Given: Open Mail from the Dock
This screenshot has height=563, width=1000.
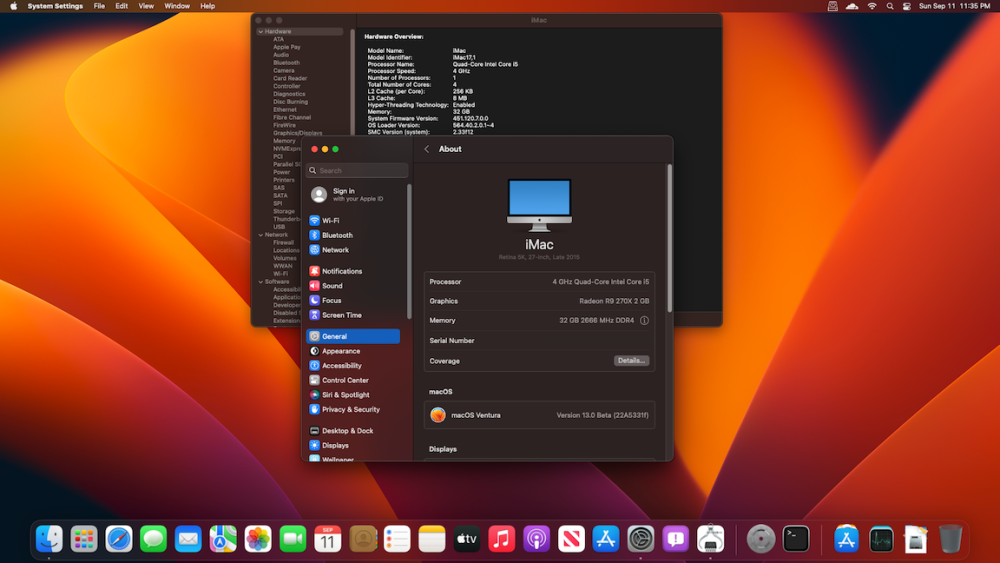Looking at the screenshot, I should (x=188, y=539).
